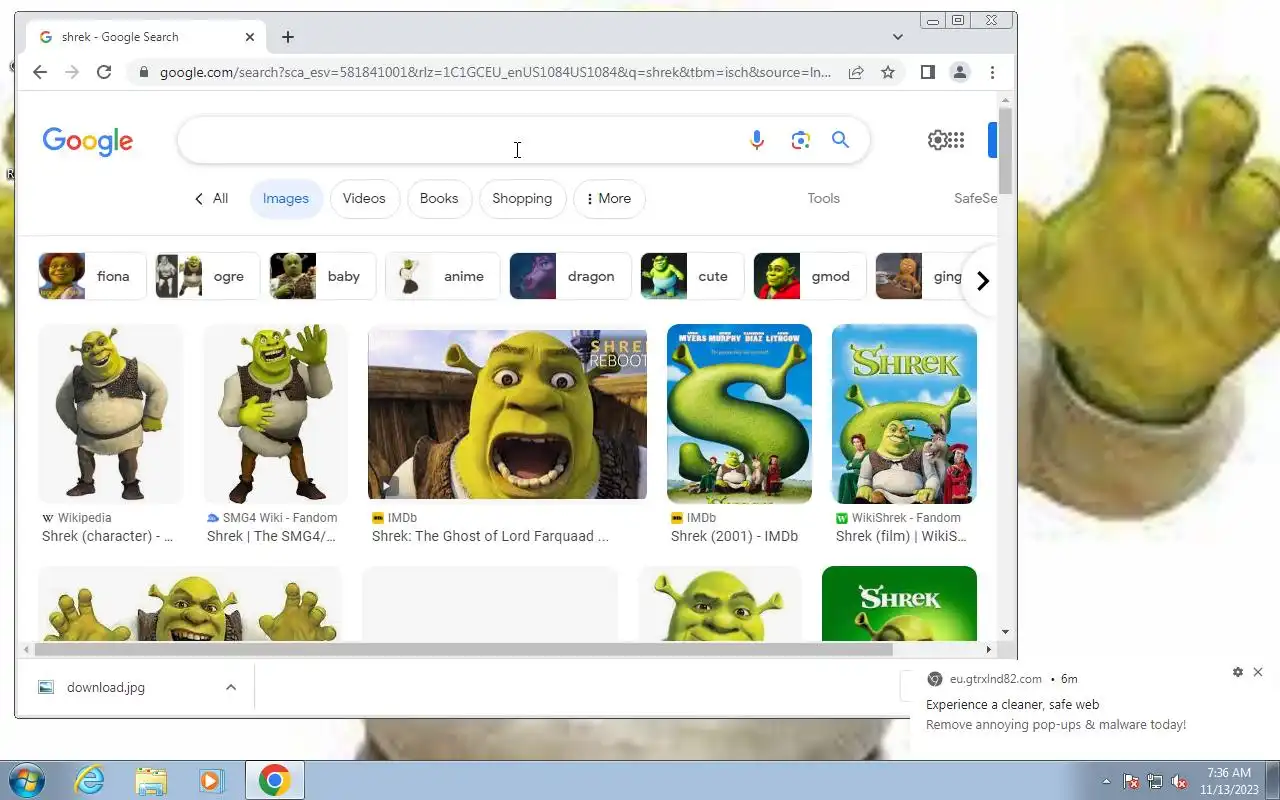1280x800 pixels.
Task: Expand download.jpg options chevron
Action: click(x=231, y=687)
